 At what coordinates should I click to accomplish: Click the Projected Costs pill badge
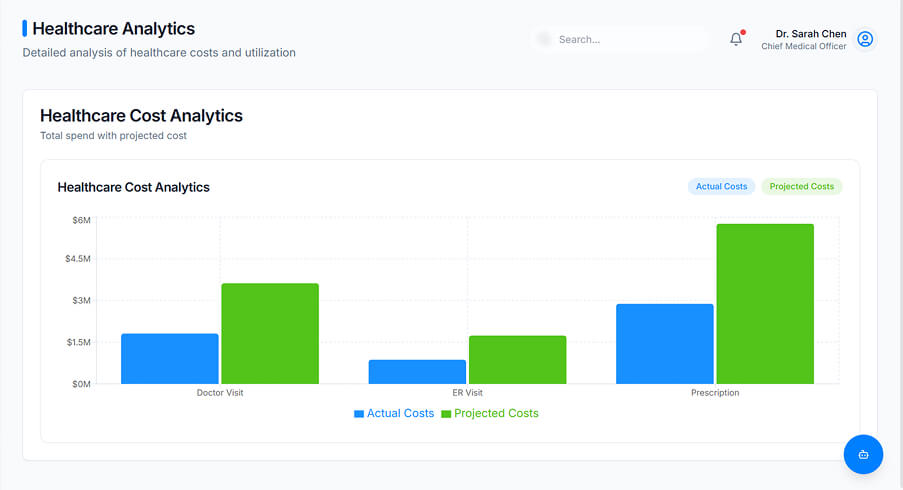801,187
